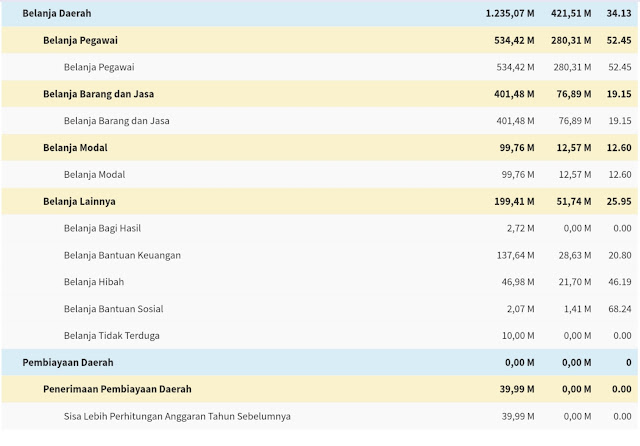Collapse the bold Belanja Barang dan Jasa group
Viewport: 640px width, 446px height.
tap(98, 94)
